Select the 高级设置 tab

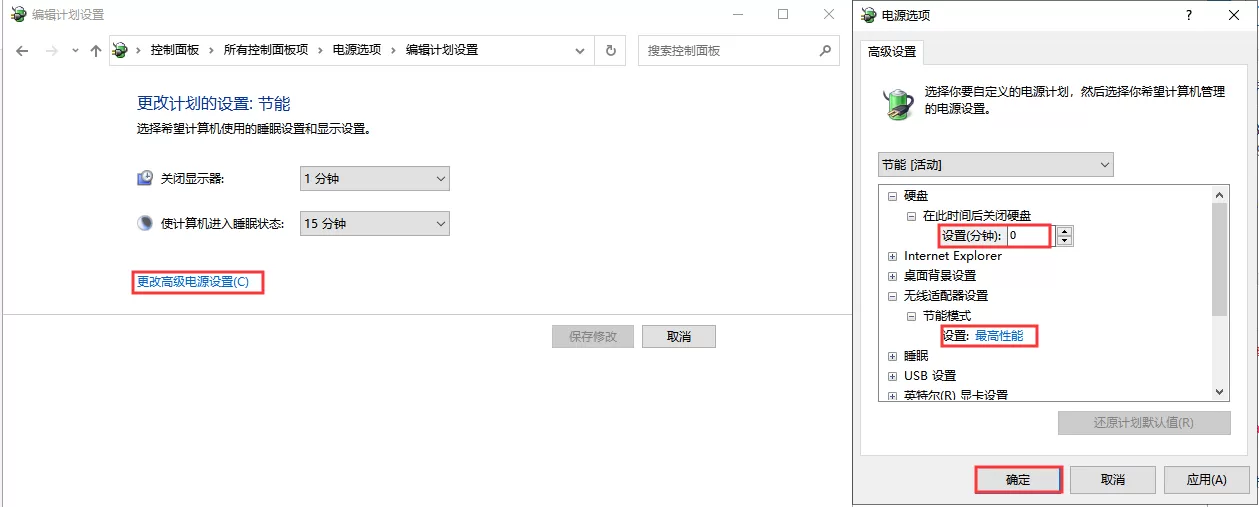(x=892, y=52)
